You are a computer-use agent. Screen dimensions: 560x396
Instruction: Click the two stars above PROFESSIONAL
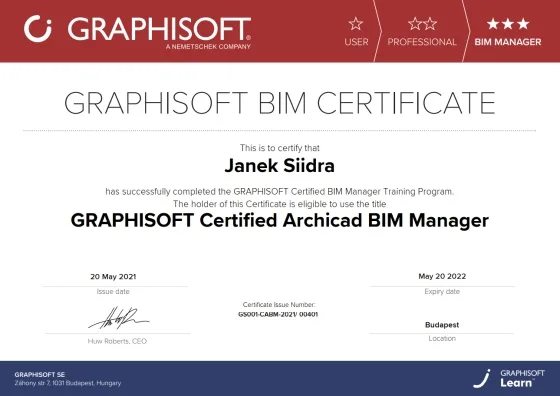tap(422, 24)
